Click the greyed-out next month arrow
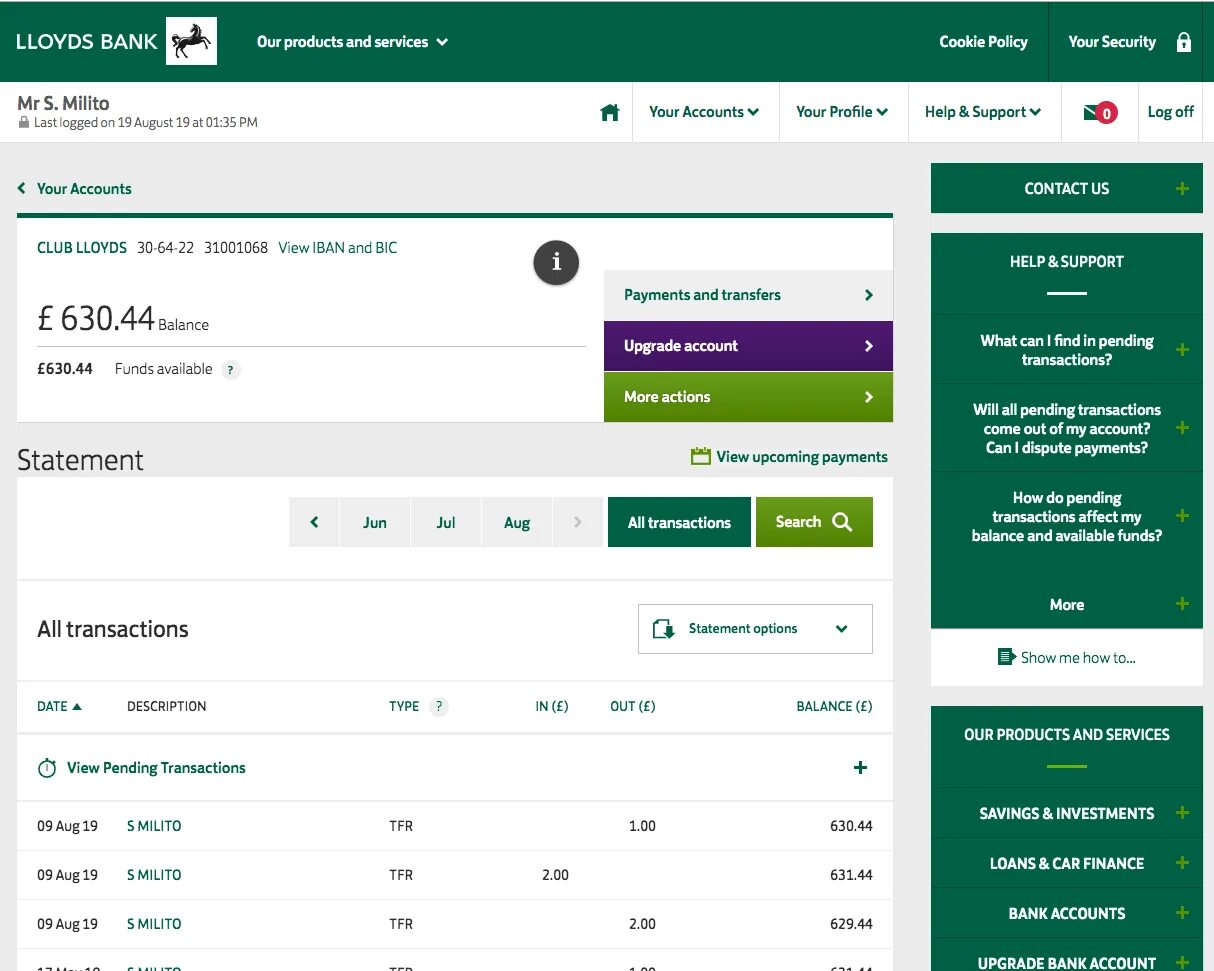The height and width of the screenshot is (971, 1214). pyautogui.click(x=577, y=522)
